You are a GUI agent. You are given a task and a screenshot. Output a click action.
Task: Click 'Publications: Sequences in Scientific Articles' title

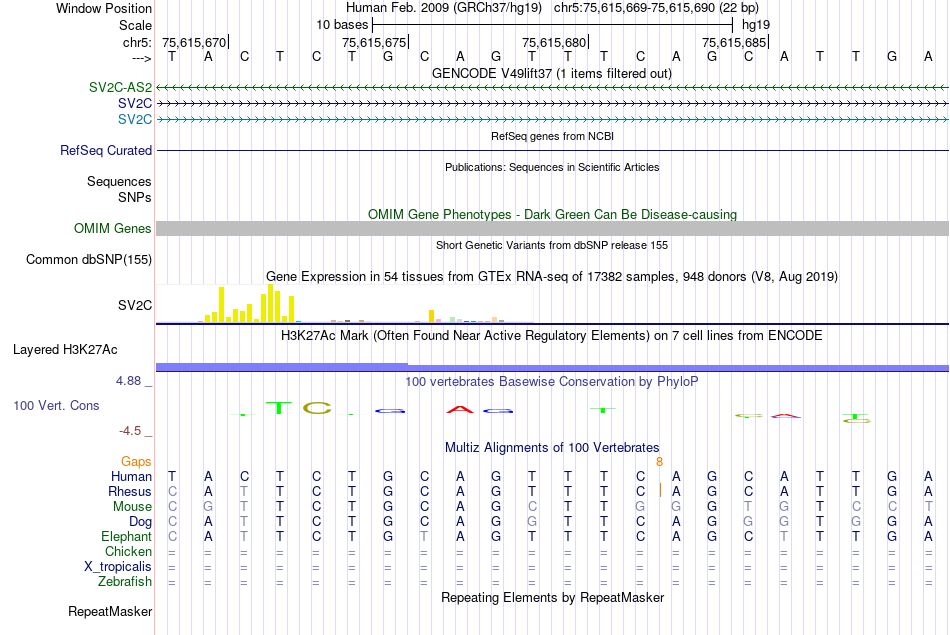coord(552,167)
